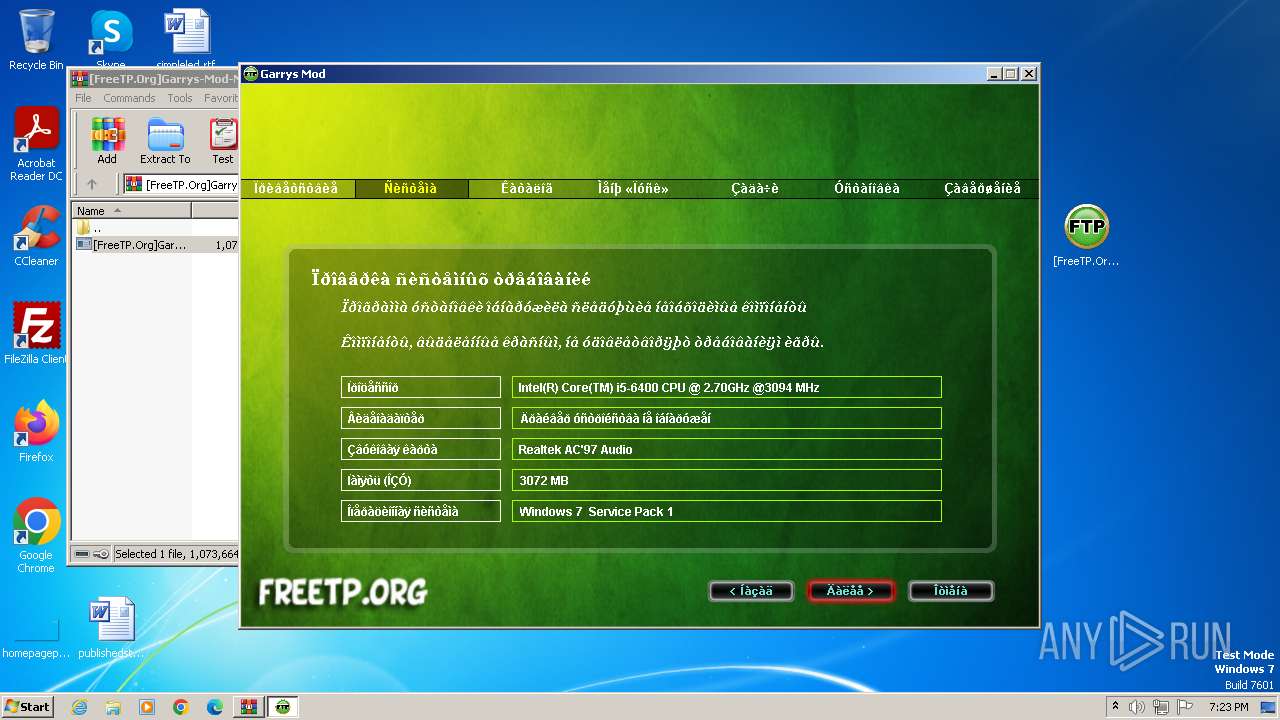Screen dimensions: 1280x720
Task: Click the installer step tab with «...» quotes
Action: 633,188
